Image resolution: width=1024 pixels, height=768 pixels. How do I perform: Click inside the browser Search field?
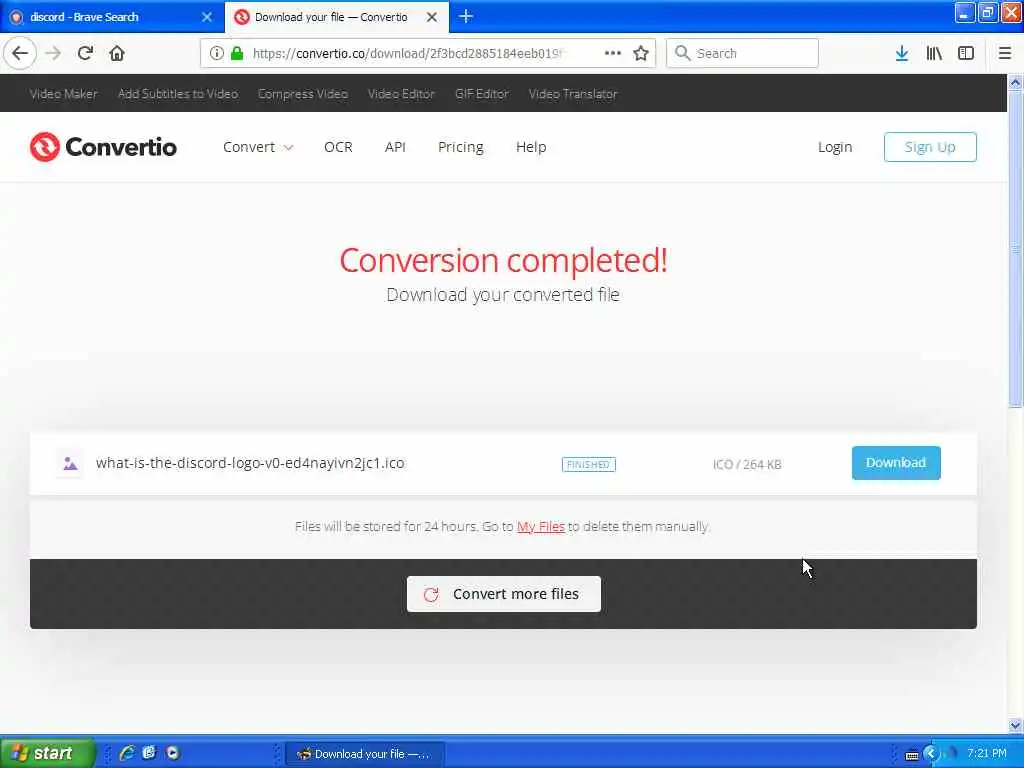743,53
